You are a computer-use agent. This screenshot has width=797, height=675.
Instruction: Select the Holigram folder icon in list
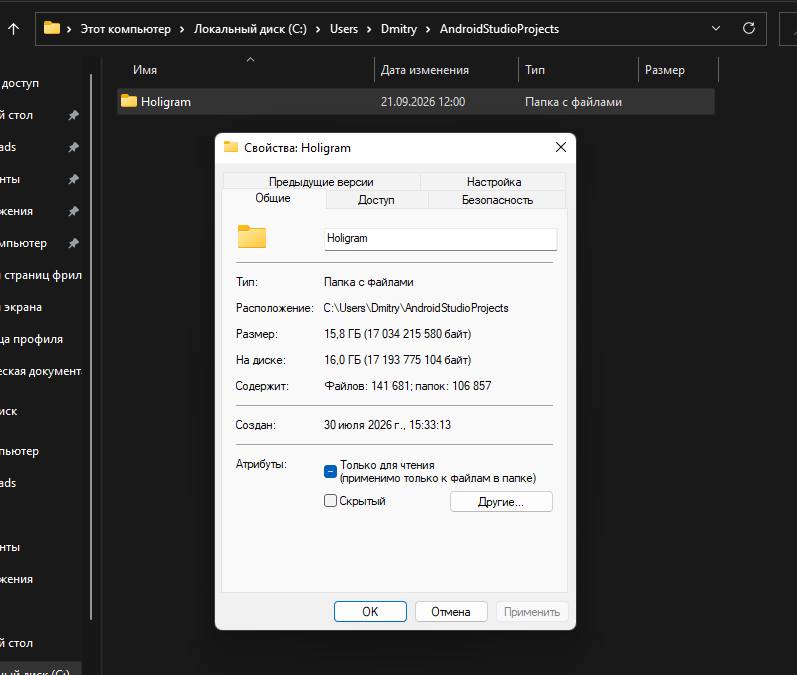click(129, 101)
